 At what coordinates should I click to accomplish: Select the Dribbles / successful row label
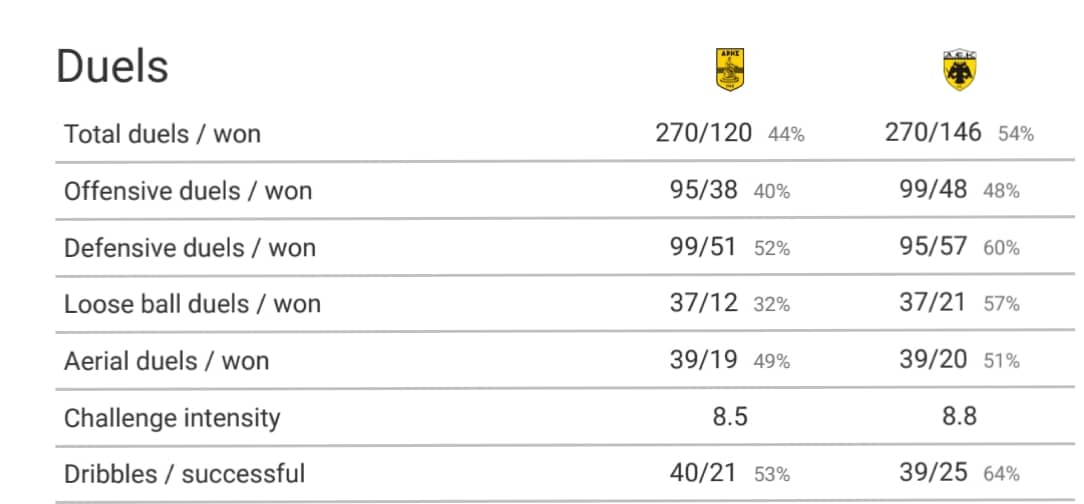(185, 474)
